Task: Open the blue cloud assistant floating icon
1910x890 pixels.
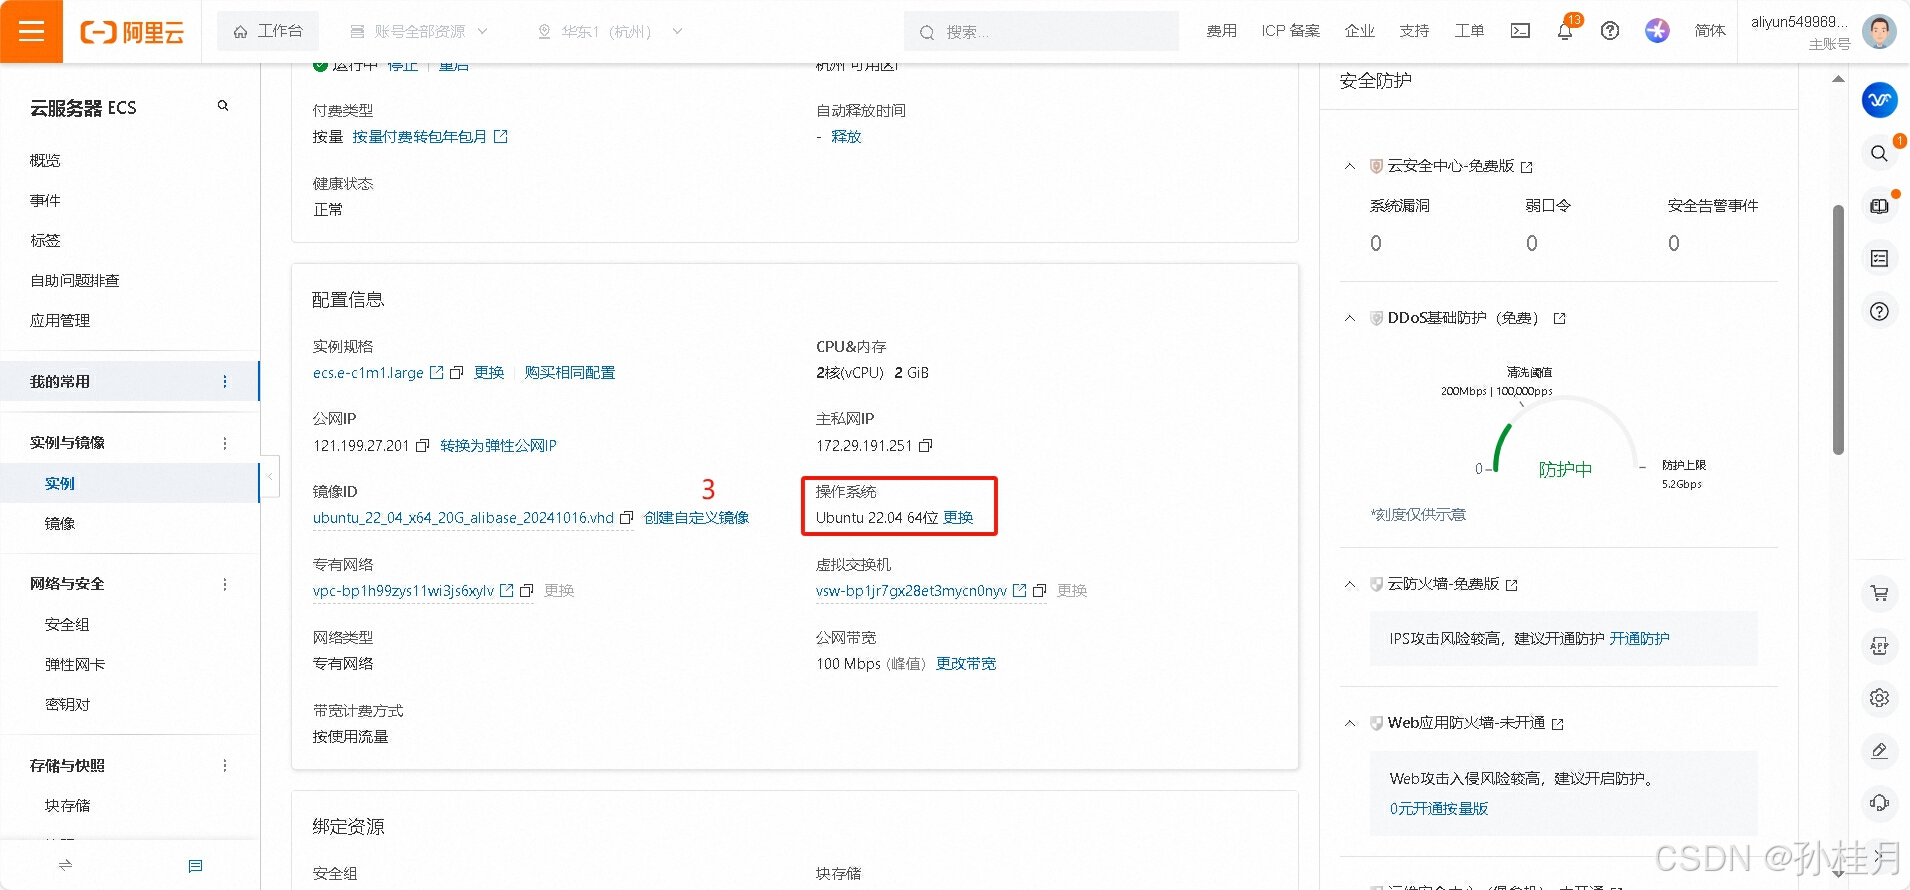Action: point(1880,100)
